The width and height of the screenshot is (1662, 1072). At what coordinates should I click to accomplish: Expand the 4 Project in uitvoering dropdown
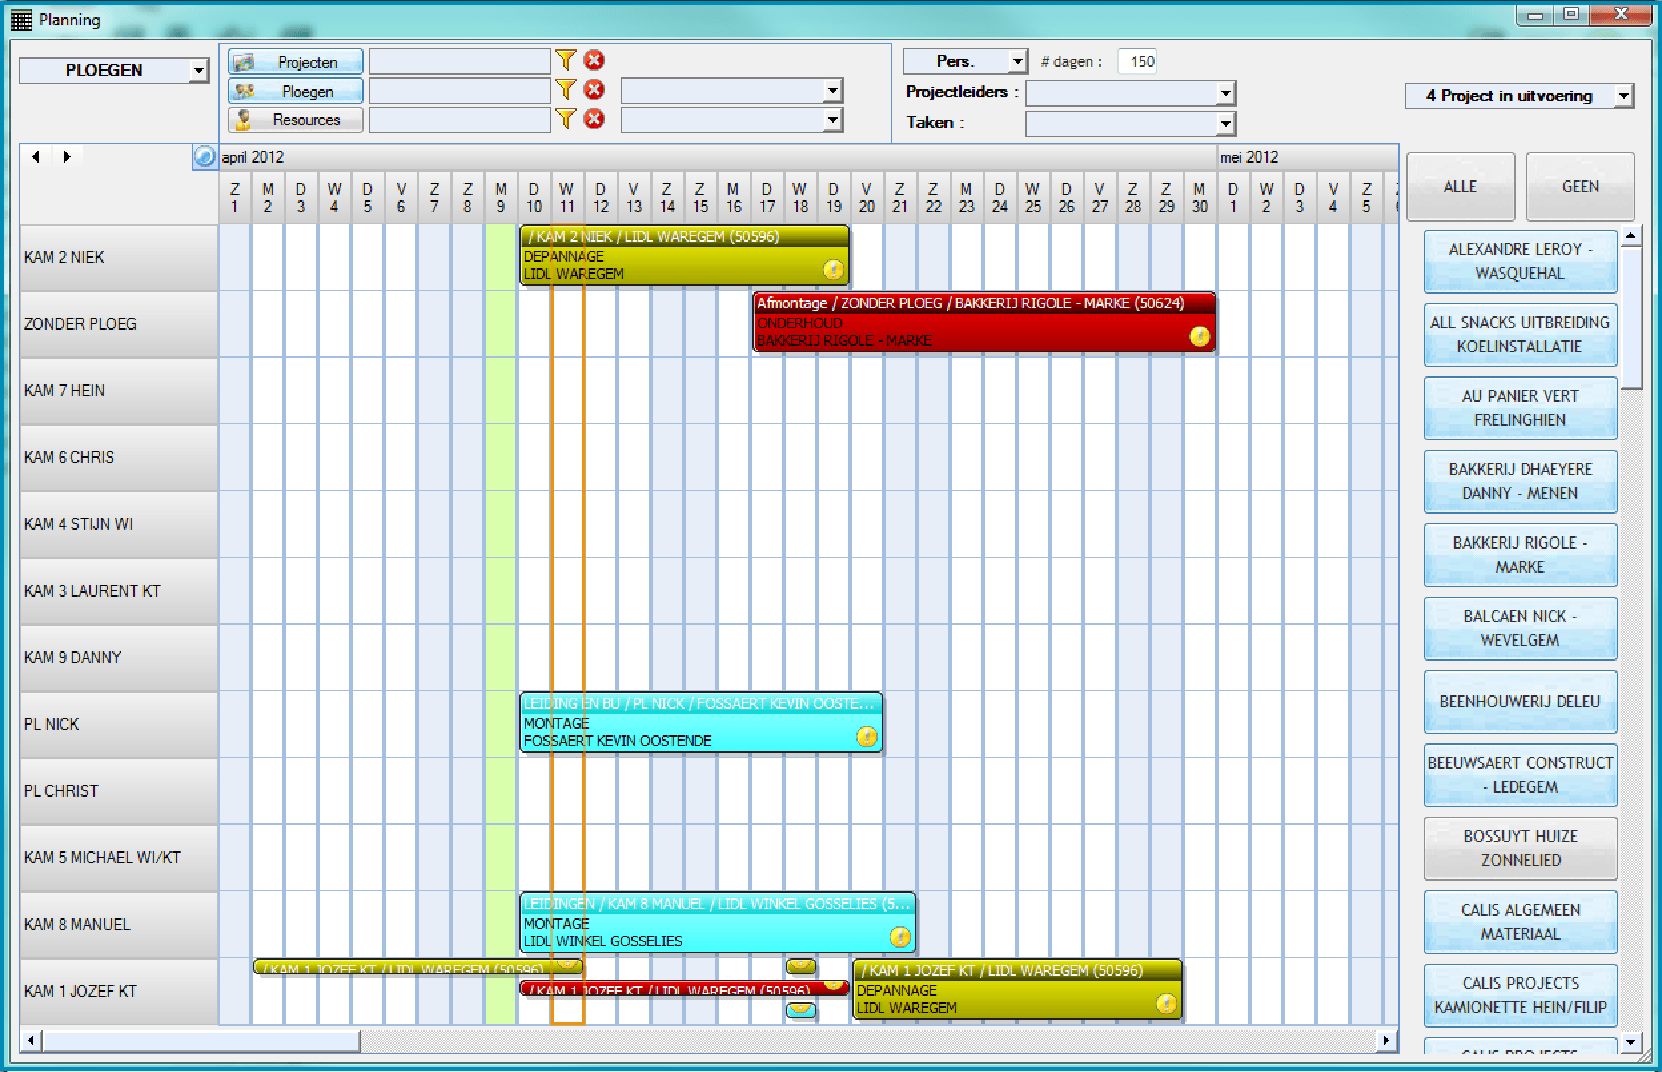1622,96
